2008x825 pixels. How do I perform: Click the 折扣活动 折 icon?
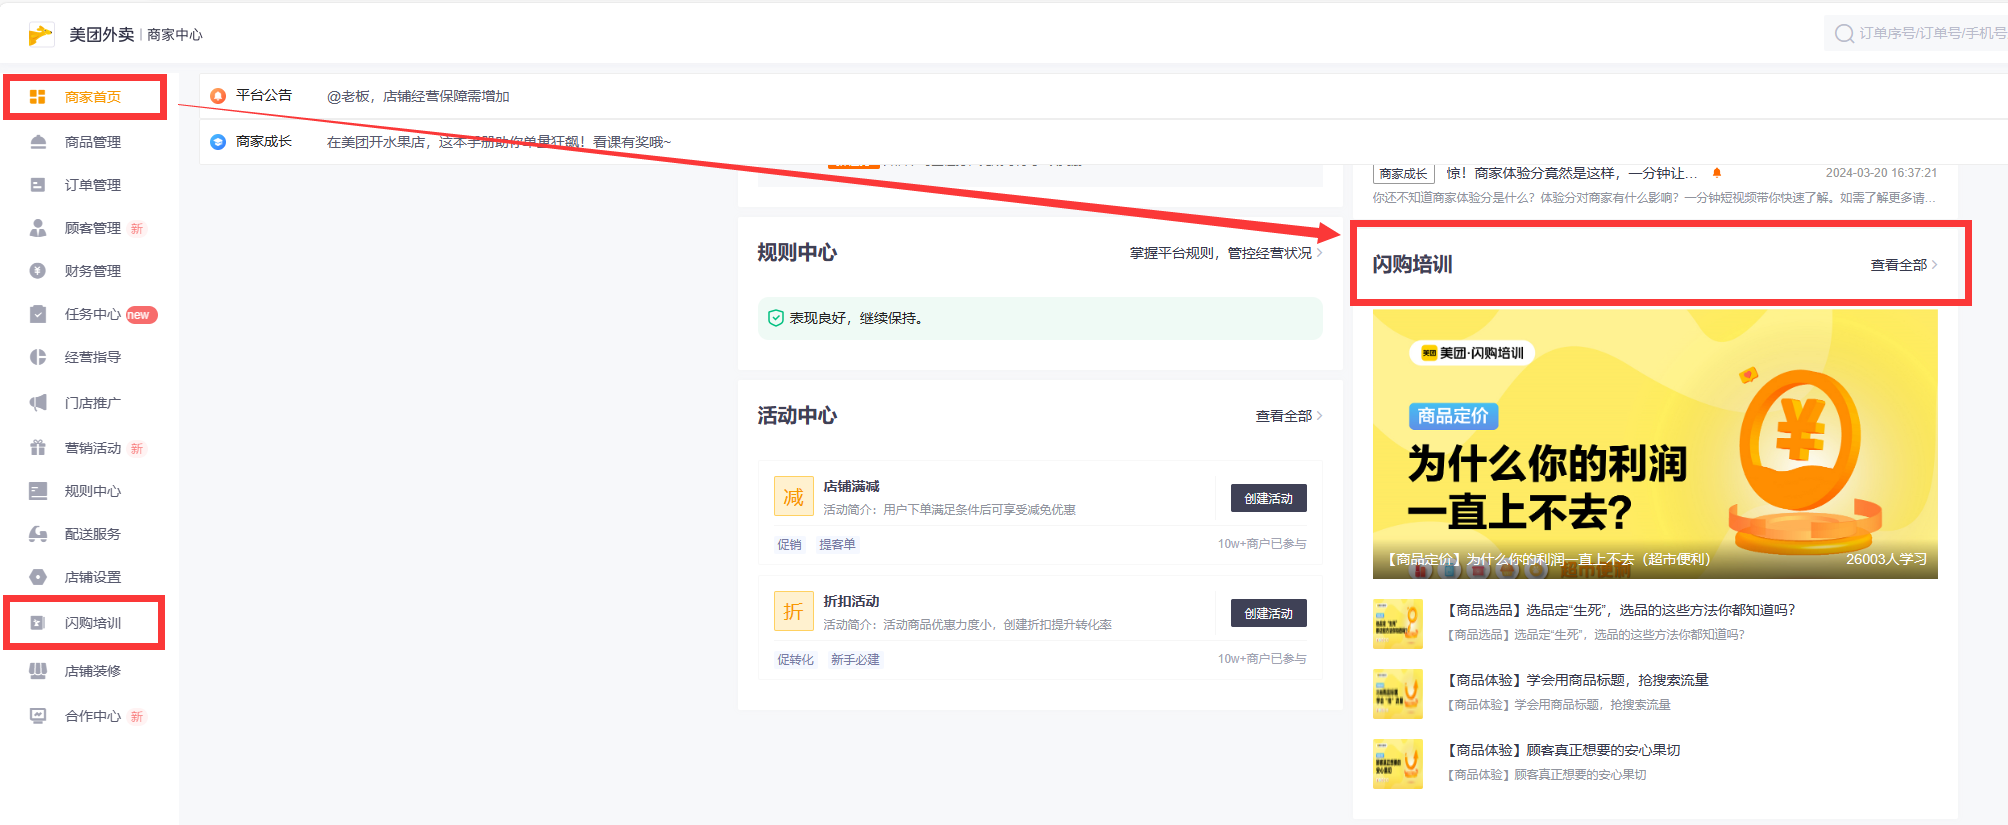793,612
